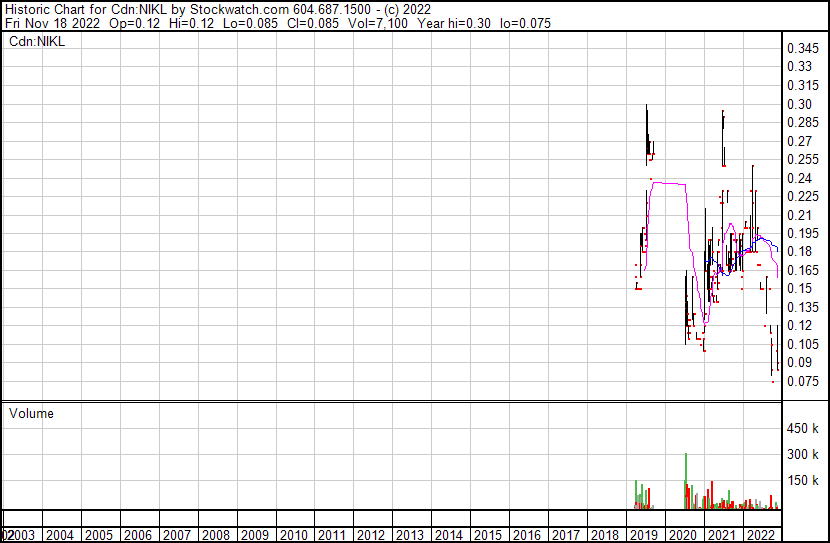Viewport: 830px width, 543px height.
Task: Click the Volume panel label
Action: pyautogui.click(x=31, y=413)
